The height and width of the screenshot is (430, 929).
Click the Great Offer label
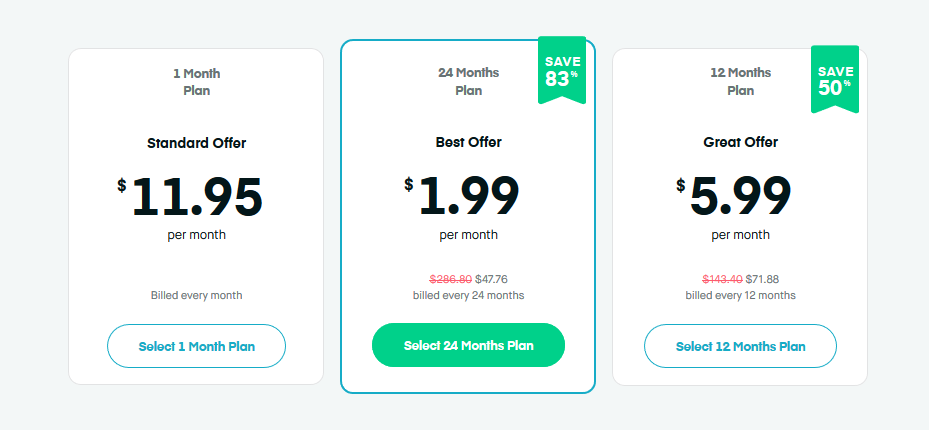[x=740, y=142]
